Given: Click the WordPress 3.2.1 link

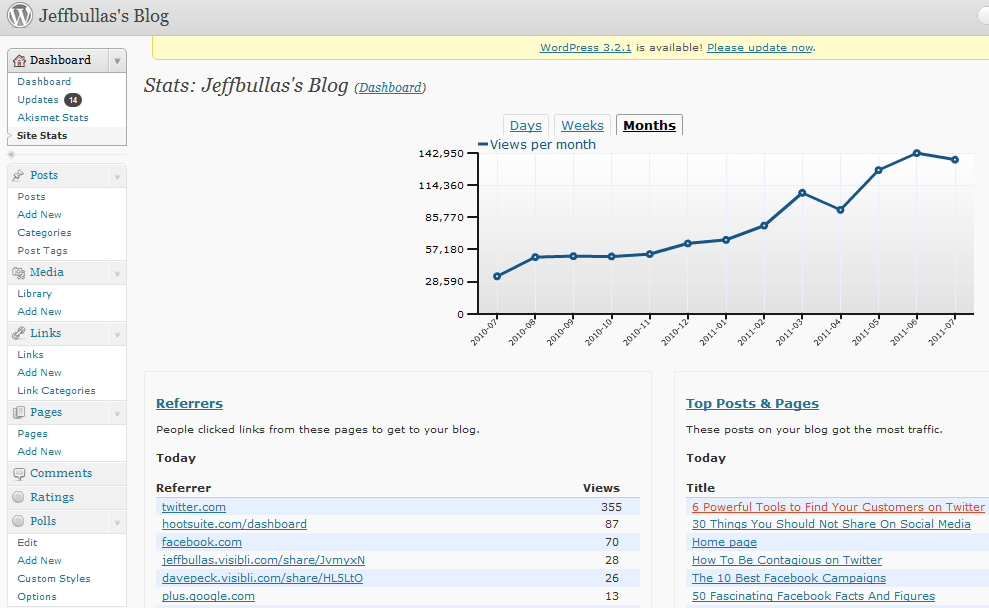Looking at the screenshot, I should click(x=585, y=47).
